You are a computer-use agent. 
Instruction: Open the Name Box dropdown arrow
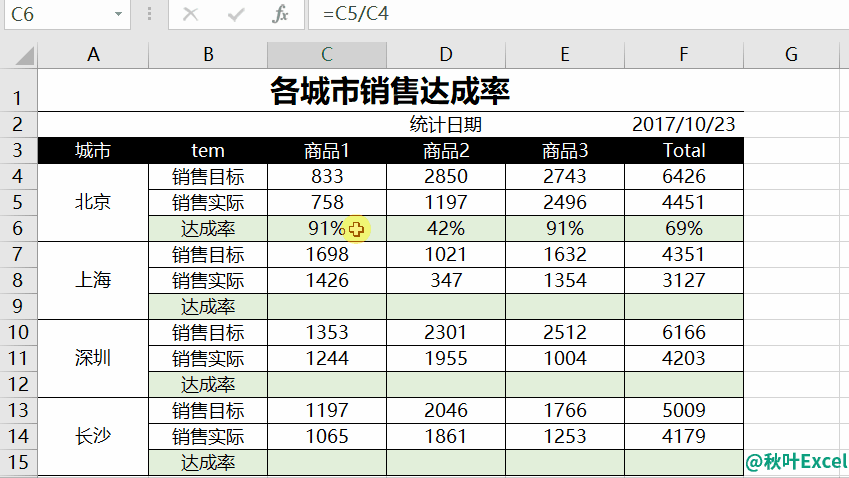point(118,14)
